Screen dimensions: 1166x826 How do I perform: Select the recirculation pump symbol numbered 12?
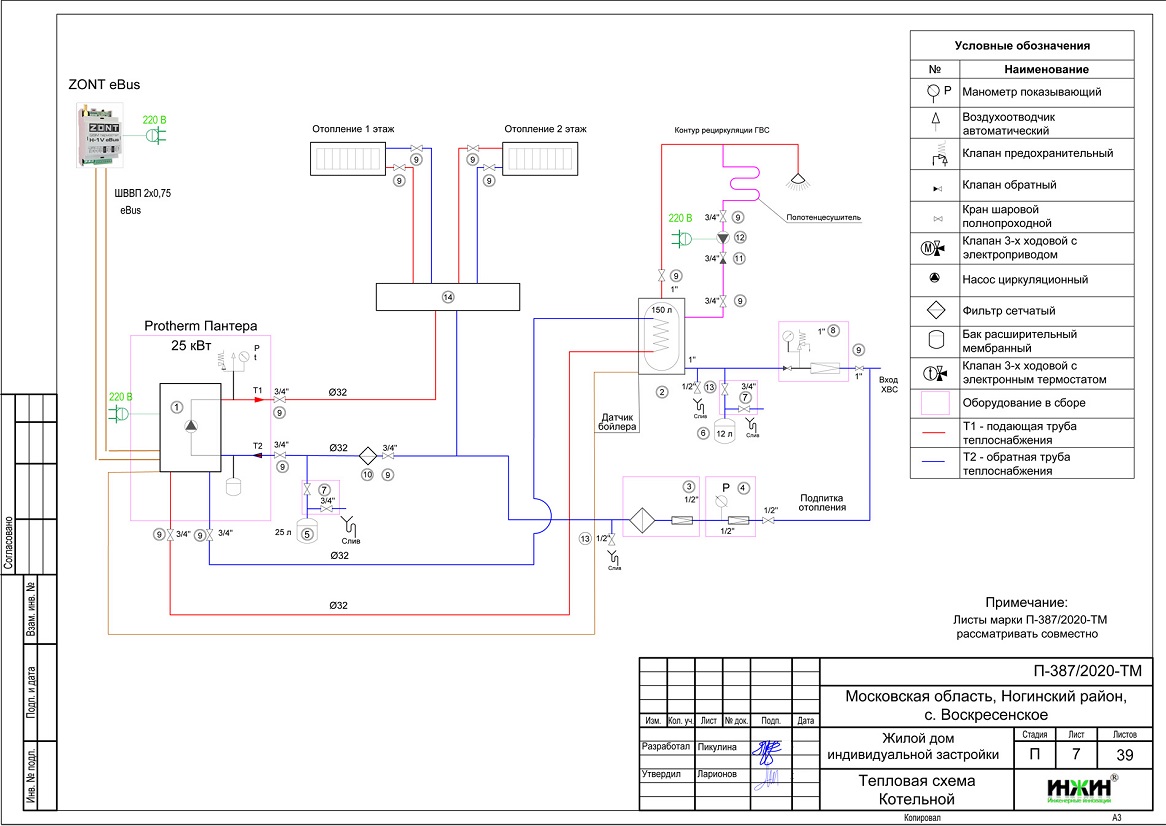tap(723, 239)
